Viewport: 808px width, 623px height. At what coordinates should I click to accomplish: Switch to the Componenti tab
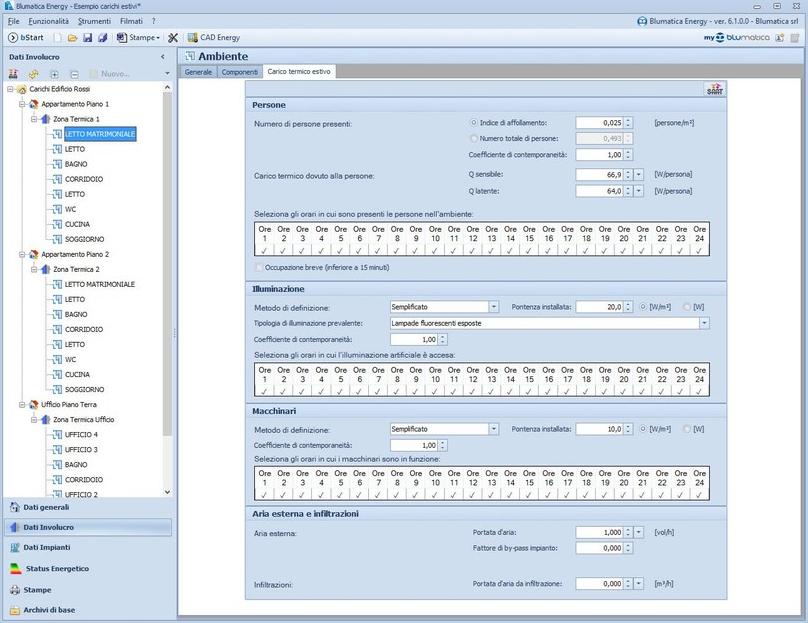point(239,72)
